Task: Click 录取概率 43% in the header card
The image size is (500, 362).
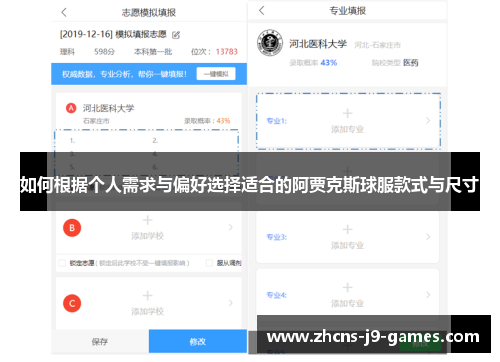Action: (313, 63)
